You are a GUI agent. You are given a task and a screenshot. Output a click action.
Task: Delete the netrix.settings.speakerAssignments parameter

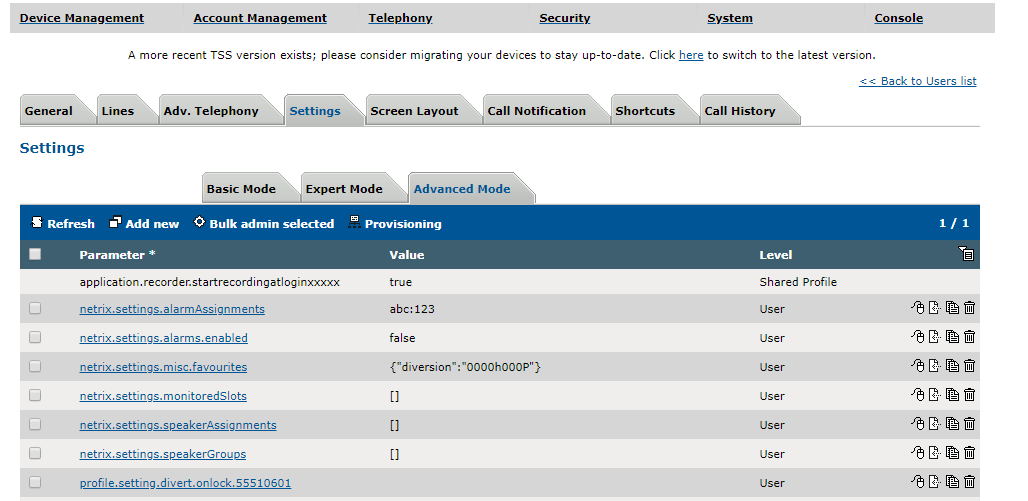pyautogui.click(x=970, y=424)
